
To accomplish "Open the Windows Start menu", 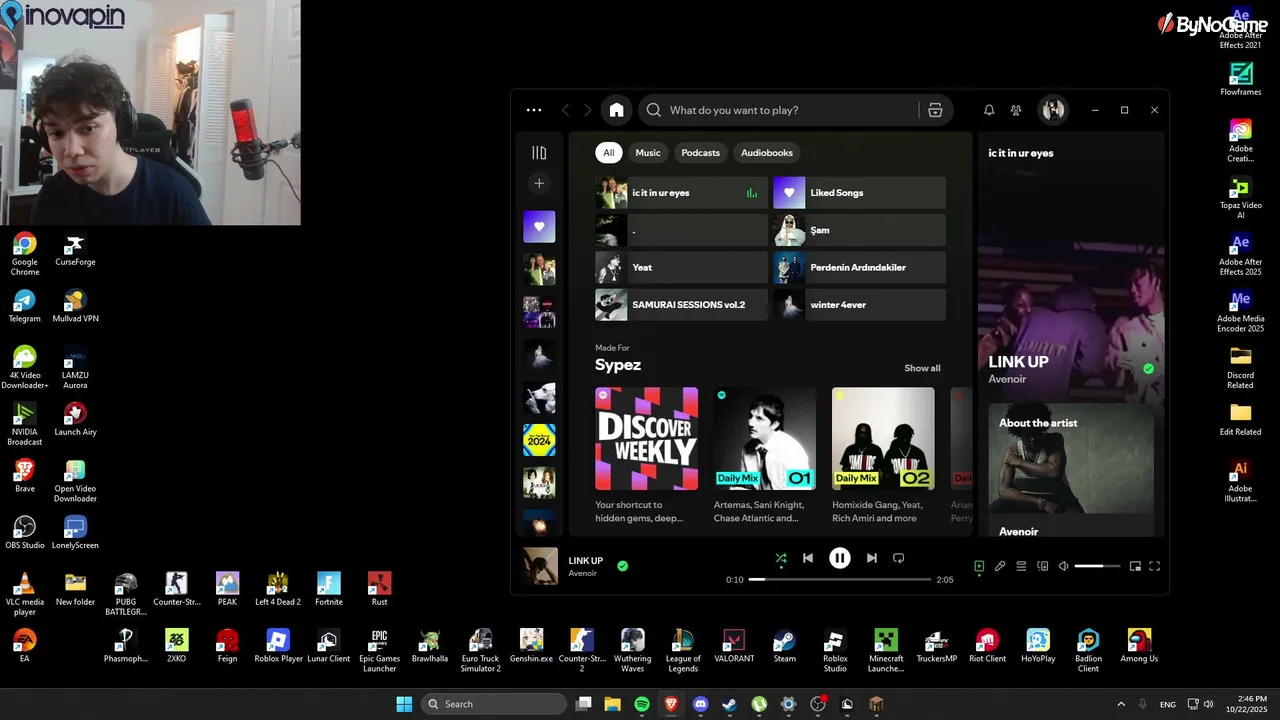I will (x=404, y=704).
